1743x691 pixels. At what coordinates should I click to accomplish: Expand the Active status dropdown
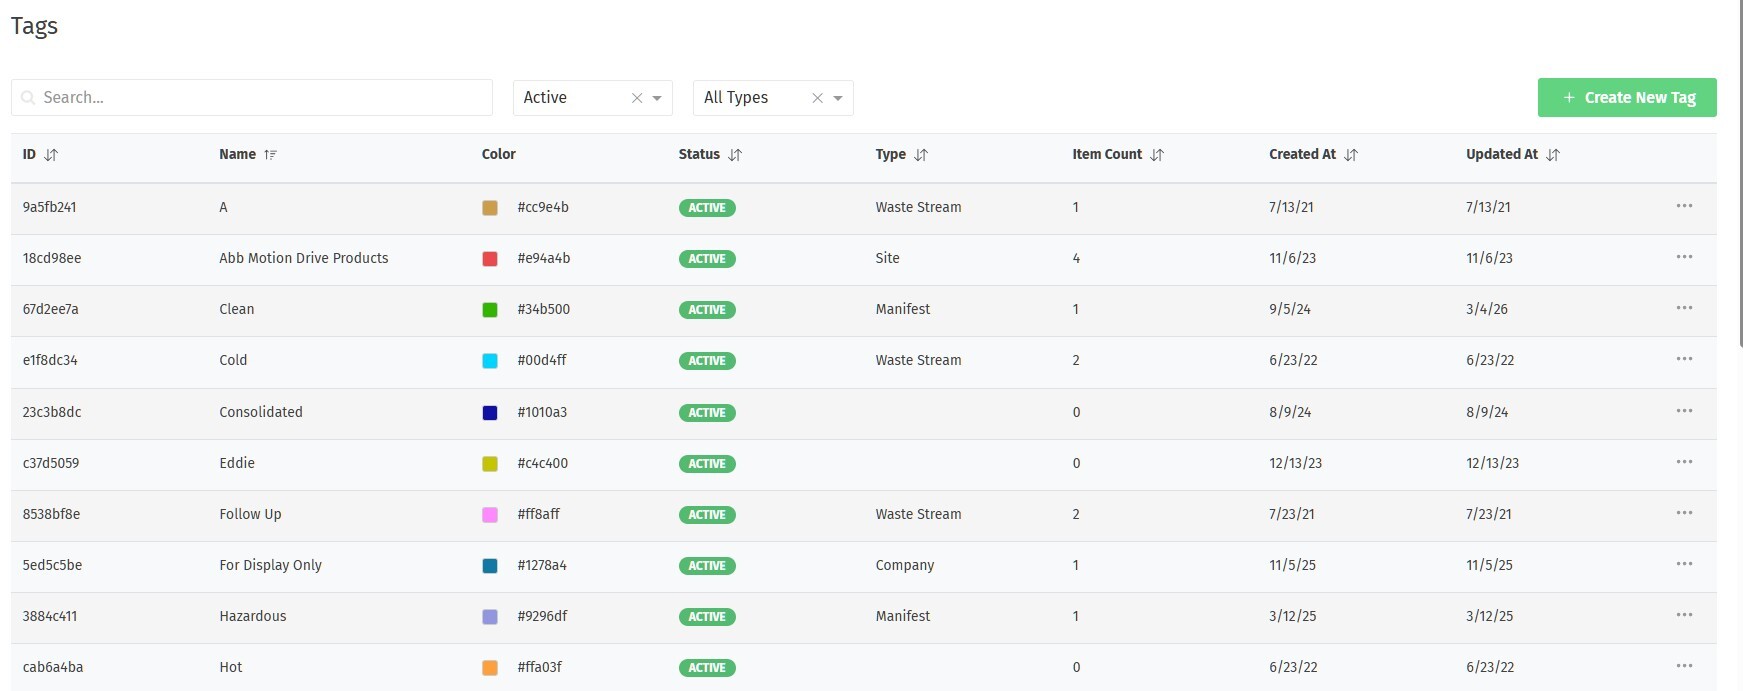pos(657,98)
